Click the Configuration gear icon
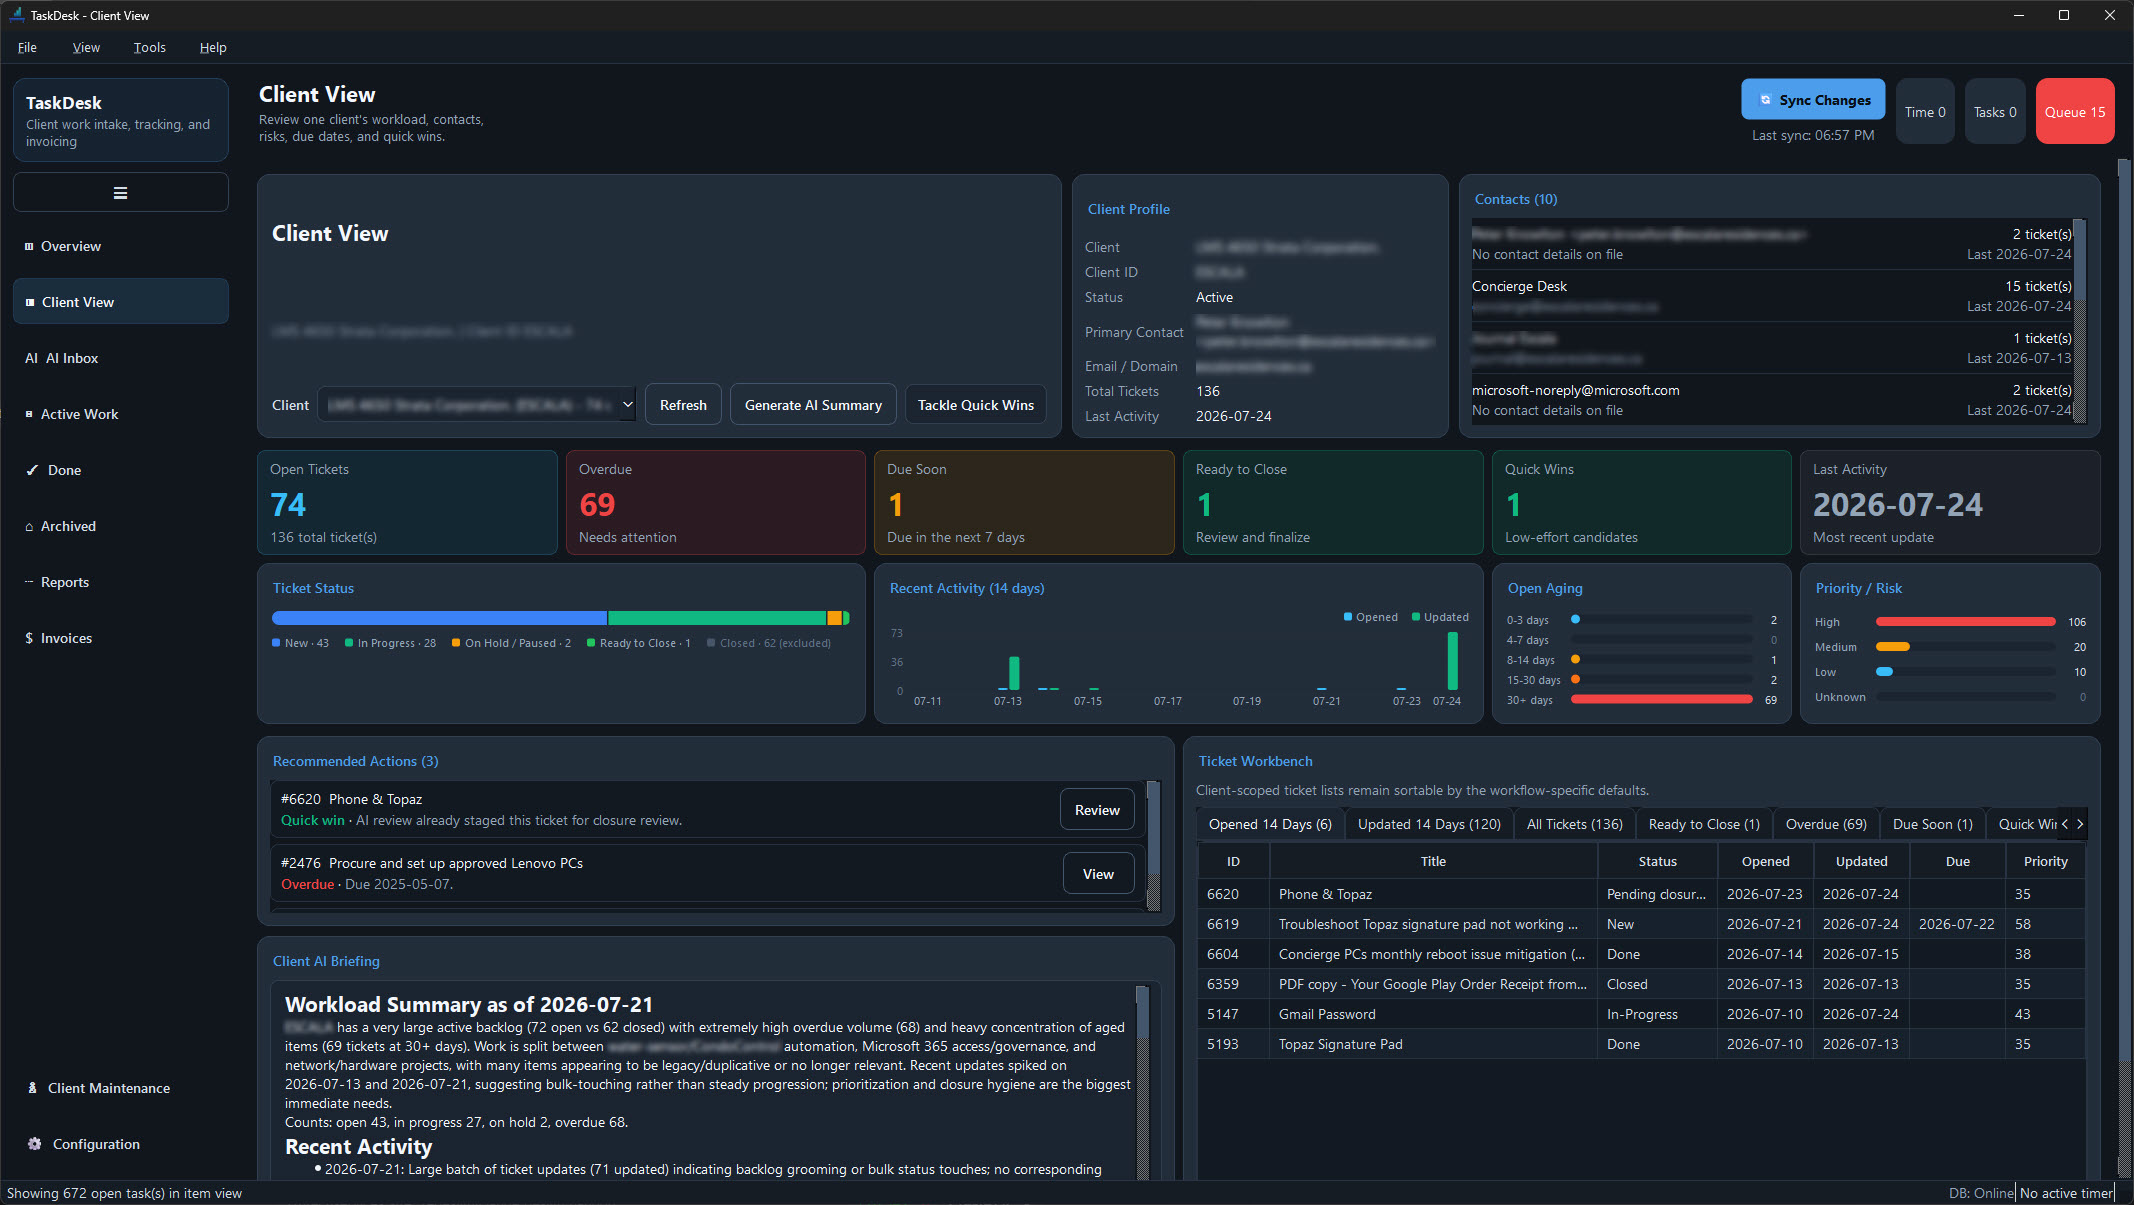 (x=35, y=1145)
